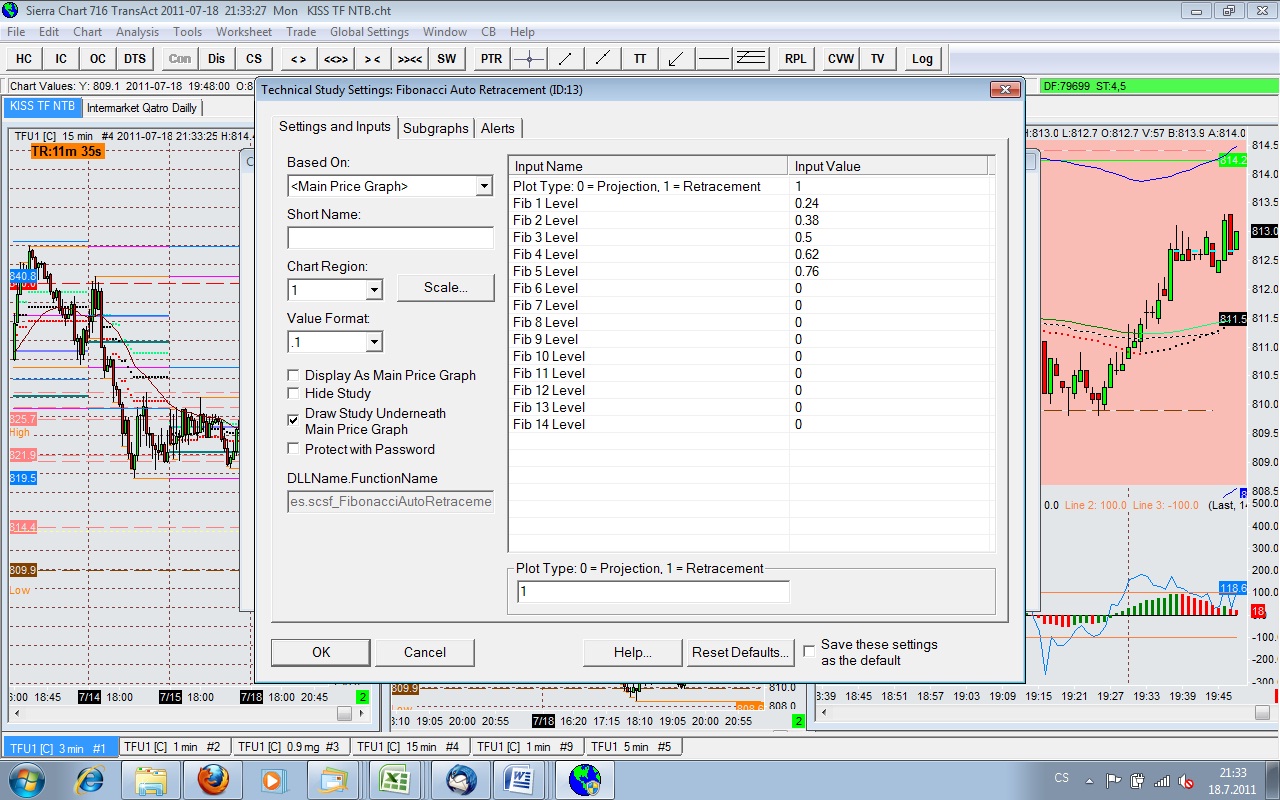Open the Based On dropdown
Image resolution: width=1280 pixels, height=800 pixels.
[484, 186]
